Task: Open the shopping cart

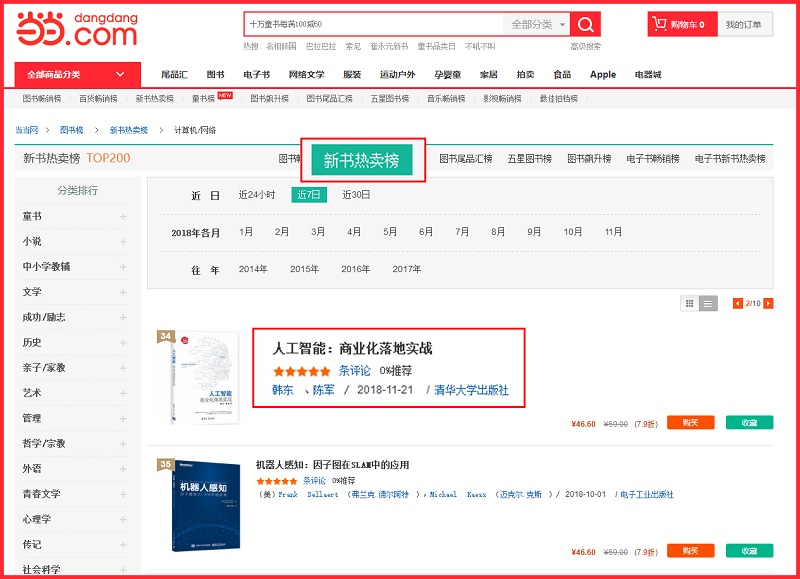Action: pos(682,24)
